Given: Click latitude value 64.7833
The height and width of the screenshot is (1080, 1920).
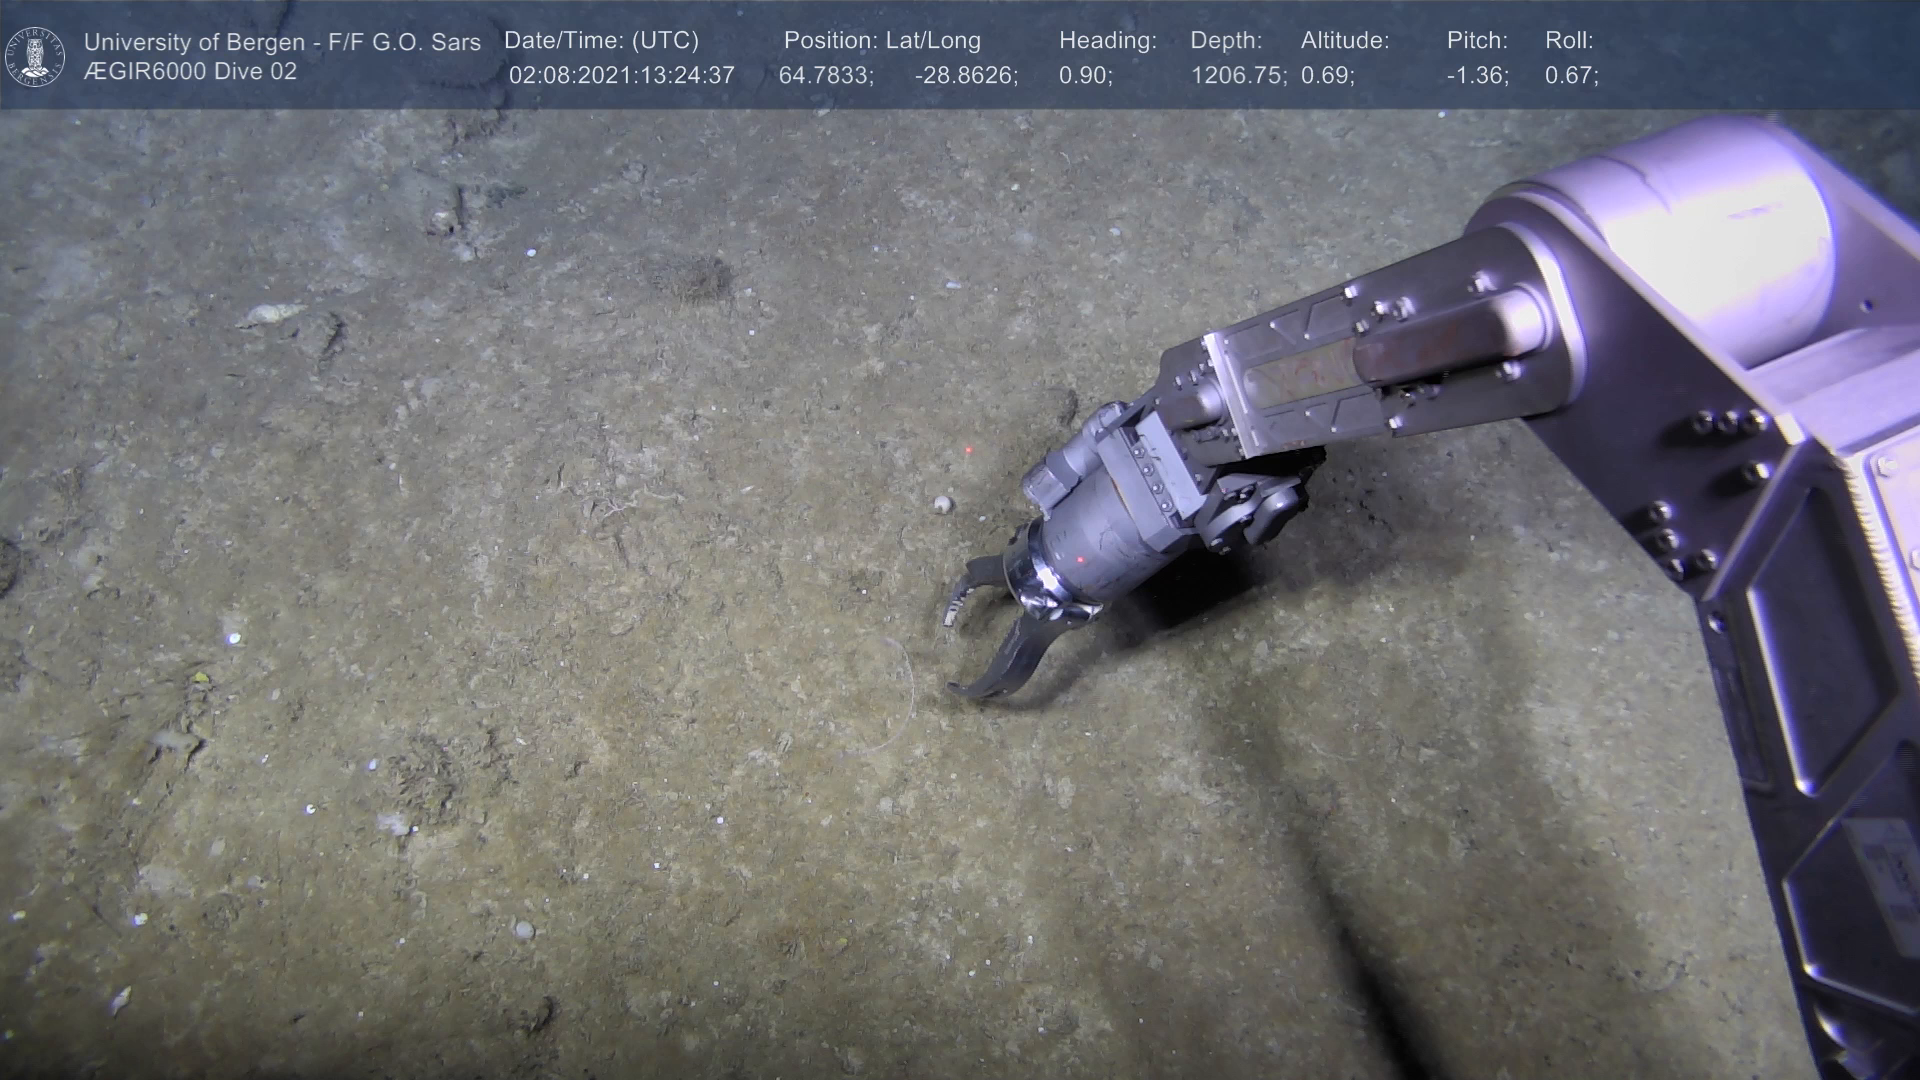Looking at the screenshot, I should [x=826, y=76].
